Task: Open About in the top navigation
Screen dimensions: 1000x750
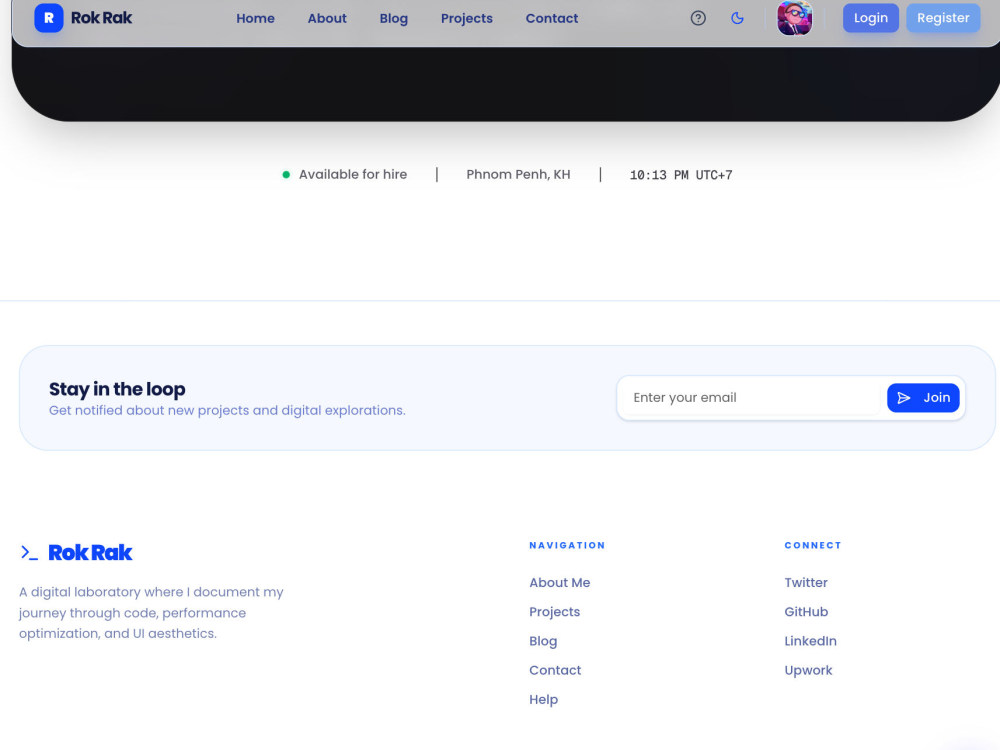Action: [327, 18]
